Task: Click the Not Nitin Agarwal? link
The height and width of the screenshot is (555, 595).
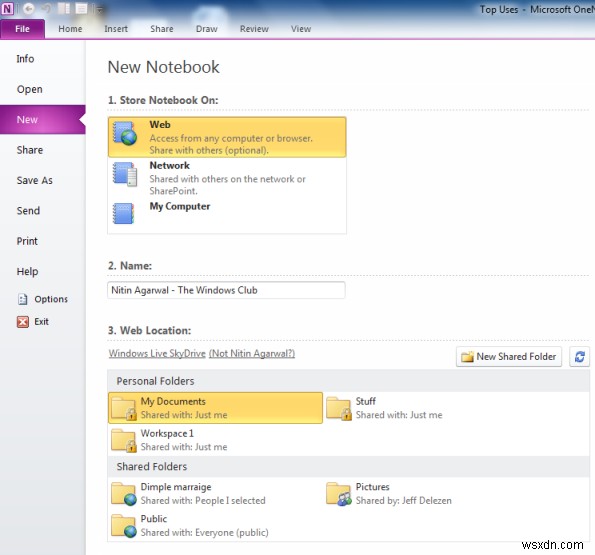Action: click(x=252, y=354)
